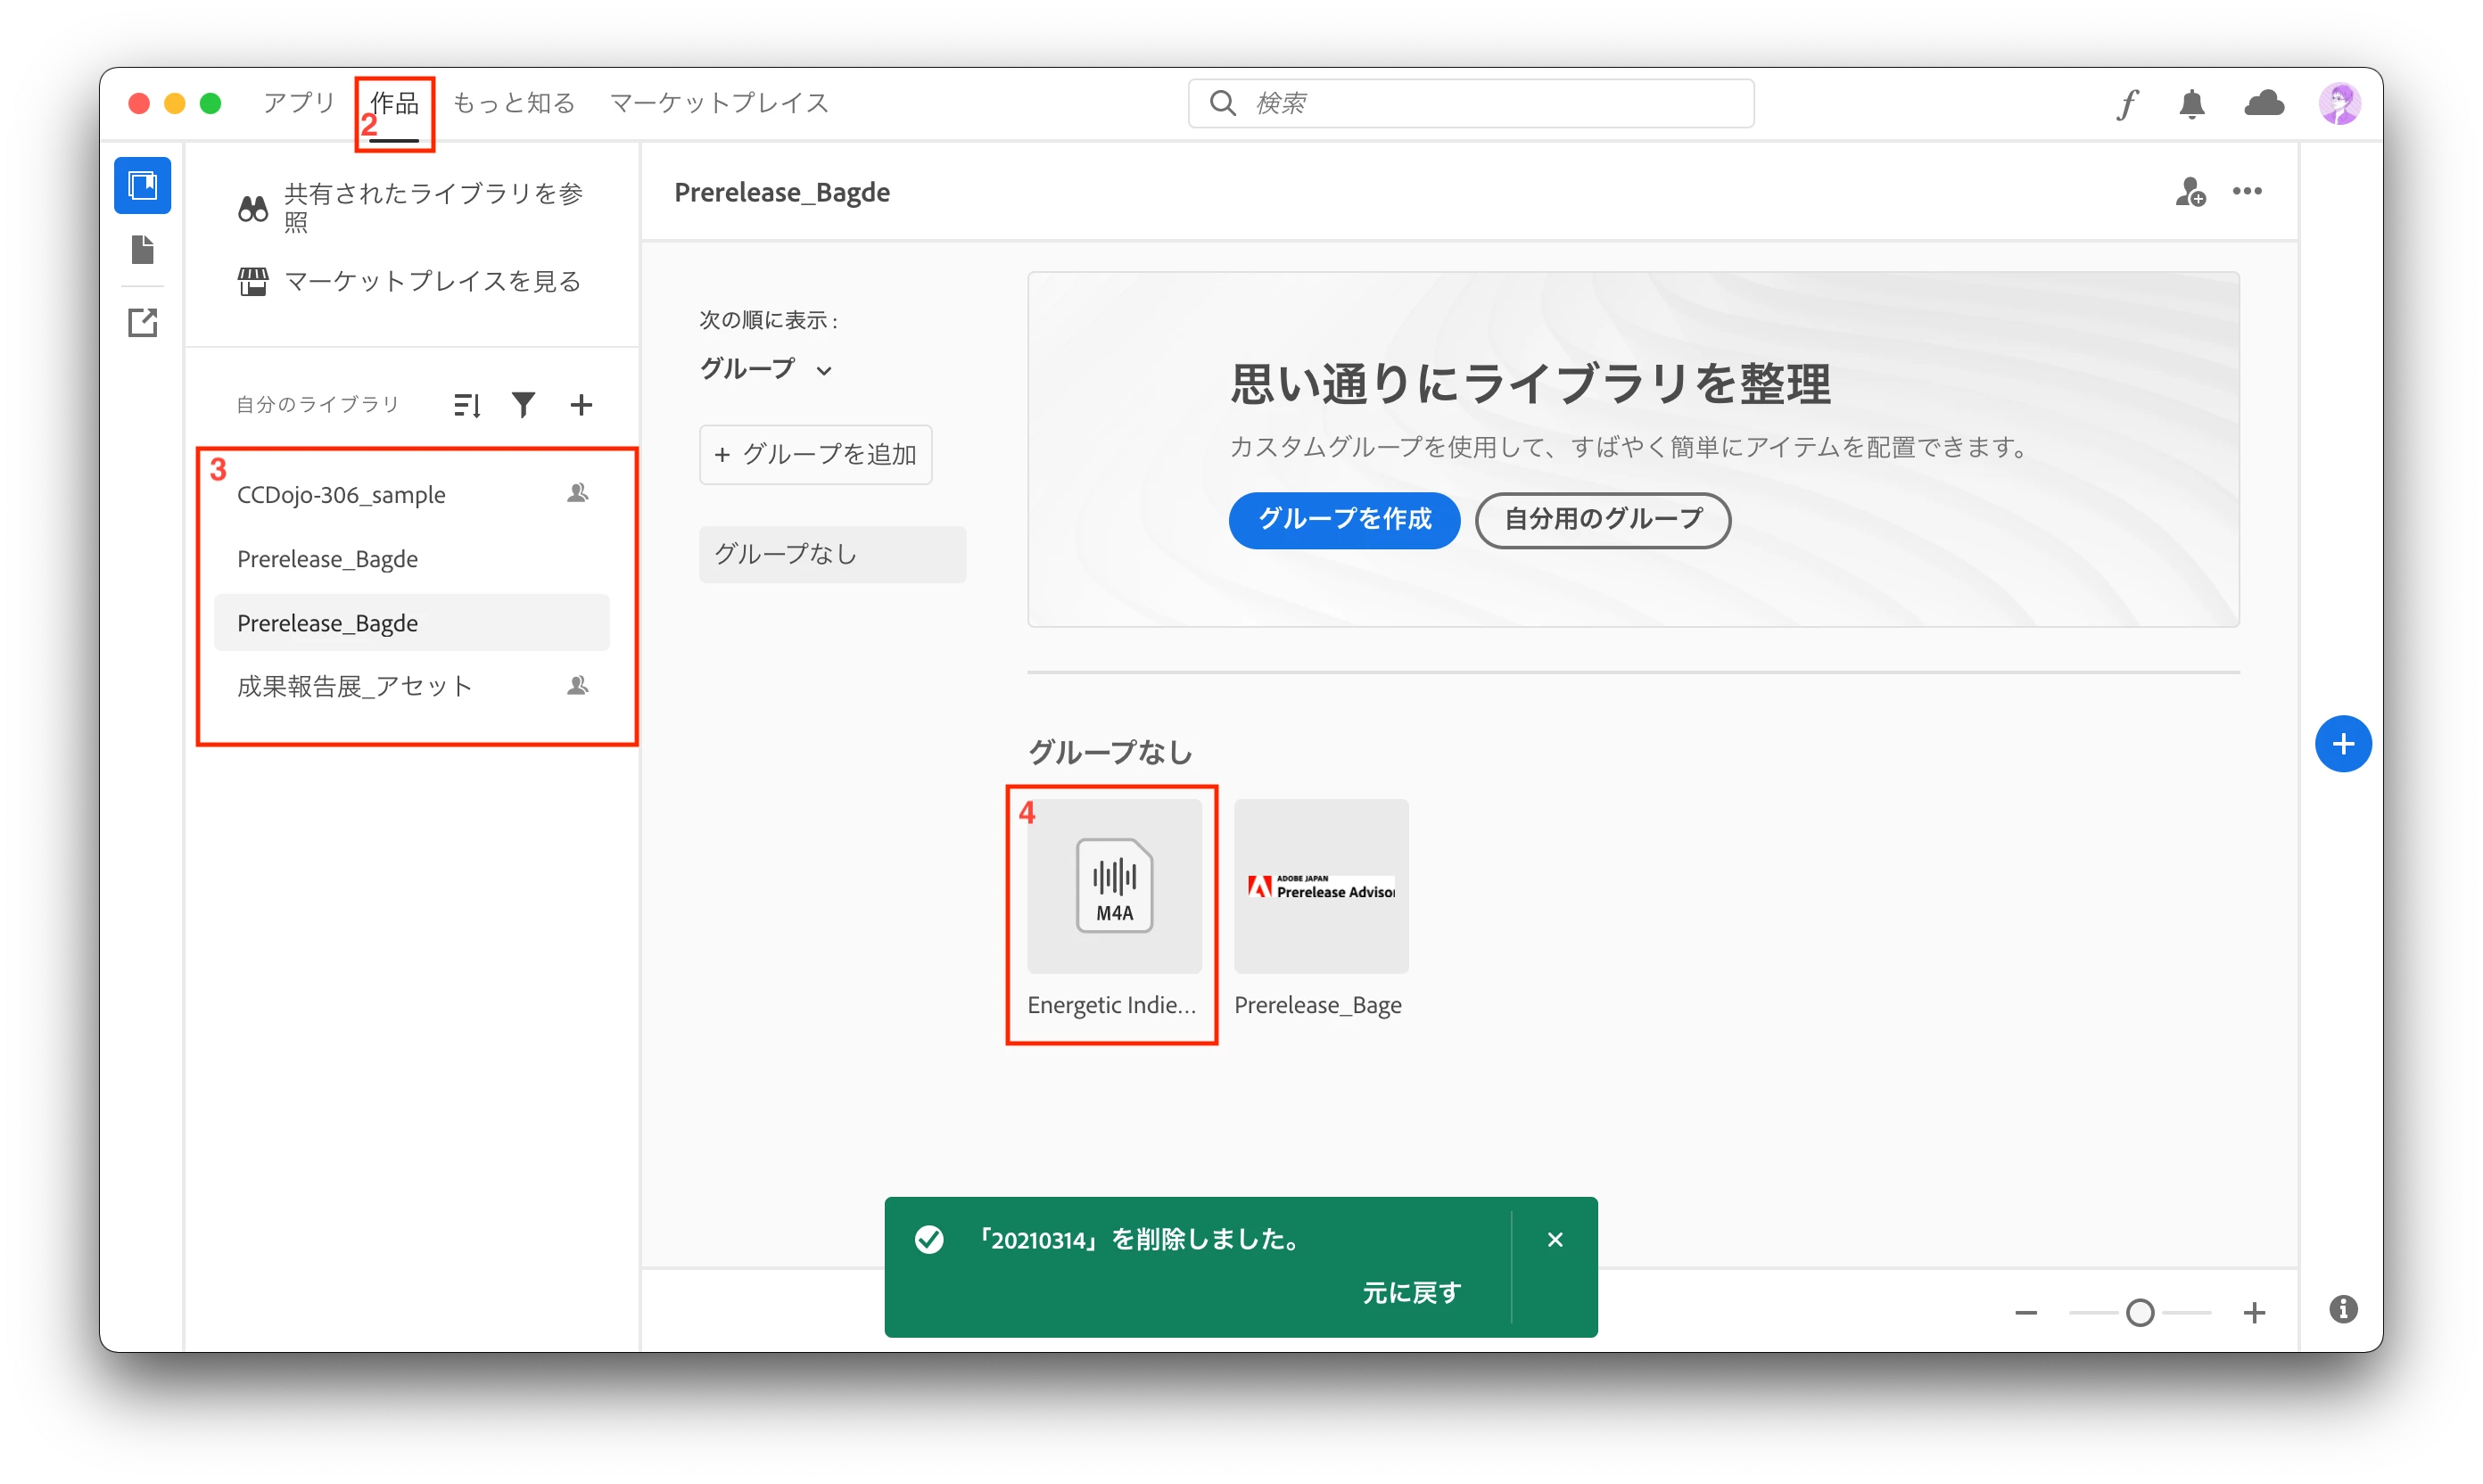Select the CCDojo-306_sample library

coord(341,495)
